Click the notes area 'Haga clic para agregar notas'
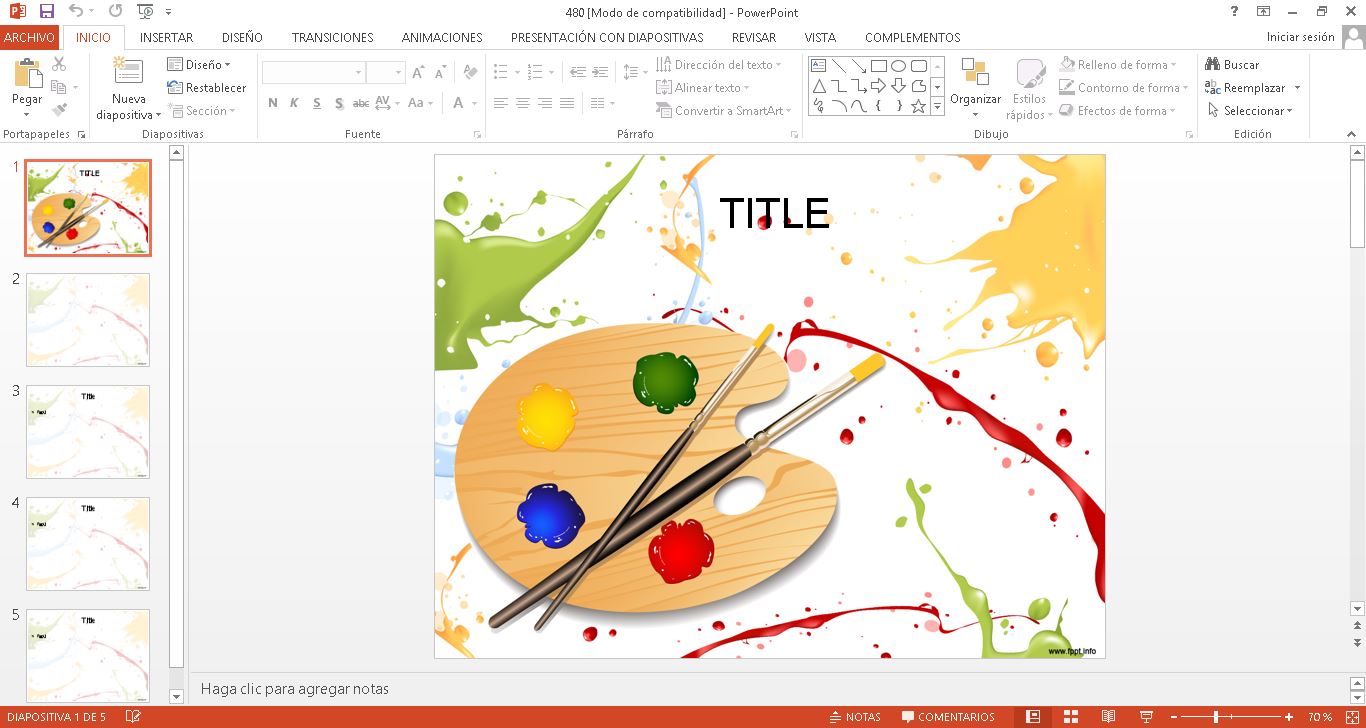1366x728 pixels. pos(295,689)
